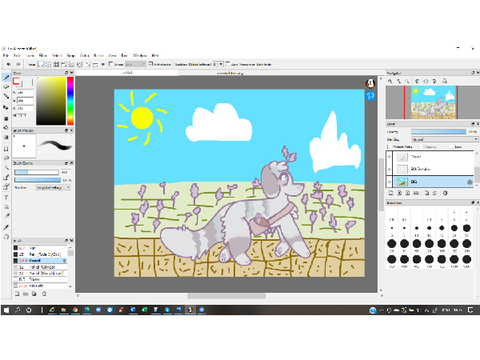Image resolution: width=480 pixels, height=360 pixels.
Task: Toggle the AntiAliasing checkbox in the top toolbar
Action: click(x=150, y=63)
